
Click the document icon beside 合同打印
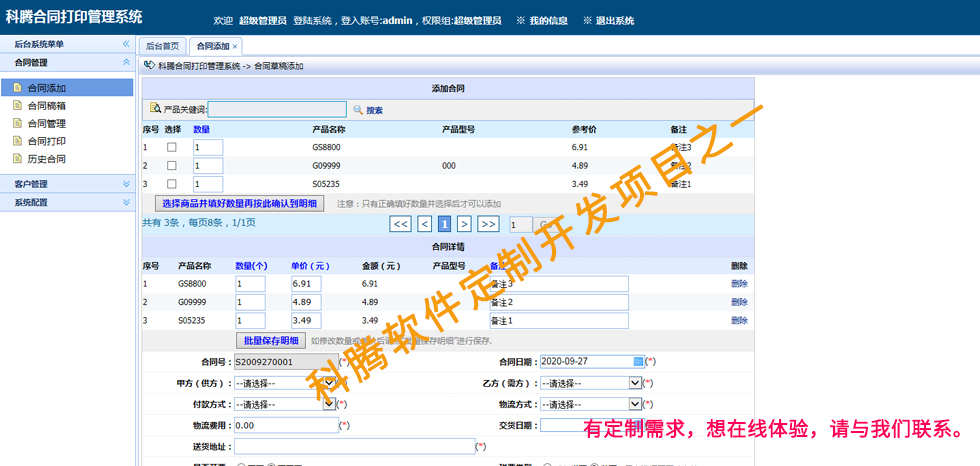coord(18,141)
